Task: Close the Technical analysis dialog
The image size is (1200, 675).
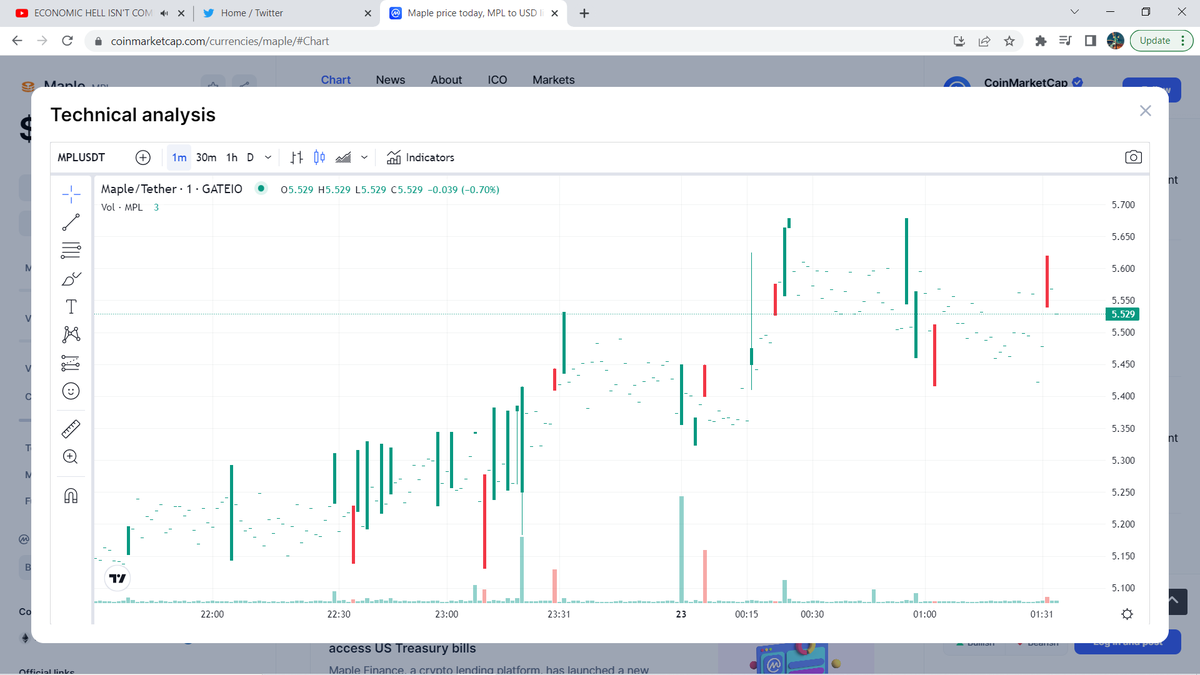Action: coord(1146,111)
